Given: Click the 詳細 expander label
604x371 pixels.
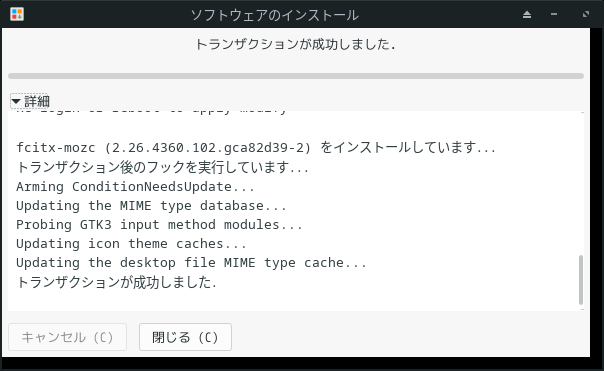Looking at the screenshot, I should pos(37,101).
